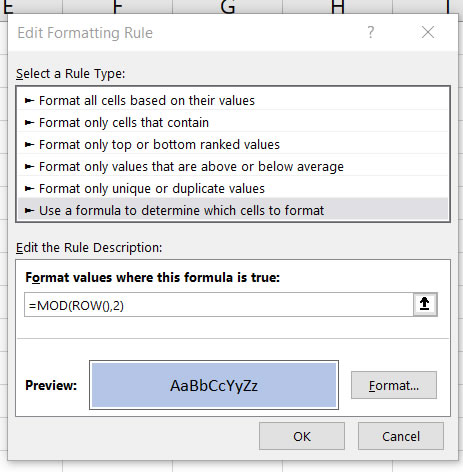Click into the =MOD(ROW(),2) formula field
Image resolution: width=463 pixels, height=472 pixels.
(x=219, y=305)
